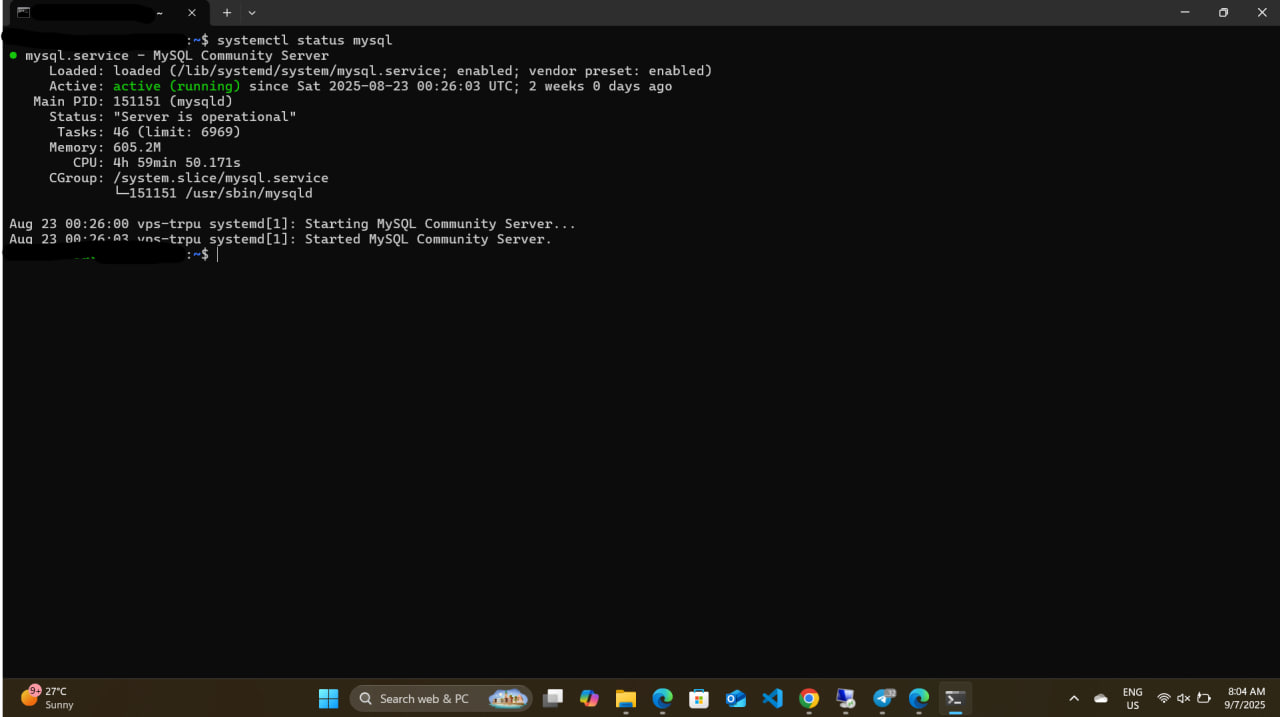Image resolution: width=1280 pixels, height=717 pixels.
Task: Open File Explorer from the taskbar
Action: (626, 698)
